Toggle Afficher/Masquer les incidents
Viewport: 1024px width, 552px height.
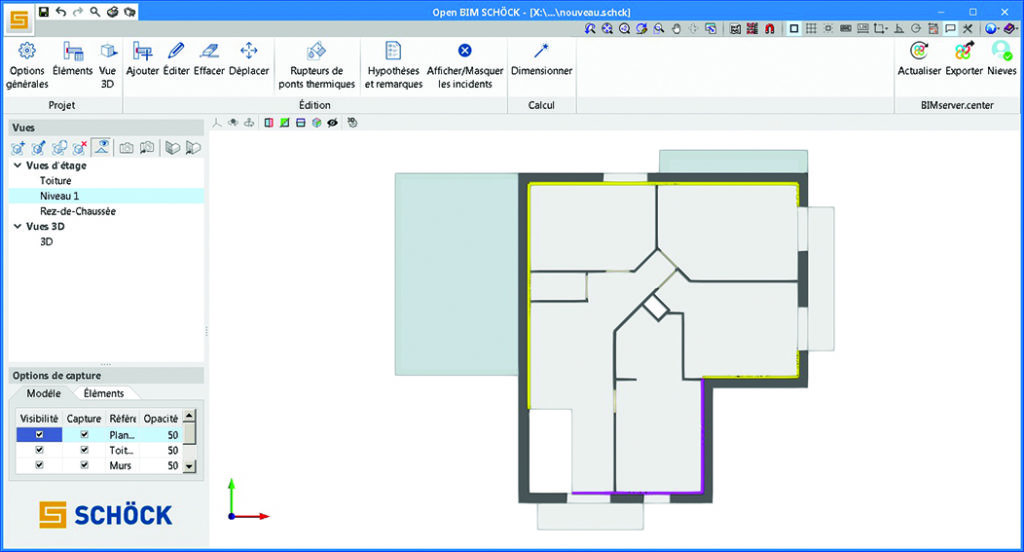click(x=465, y=65)
